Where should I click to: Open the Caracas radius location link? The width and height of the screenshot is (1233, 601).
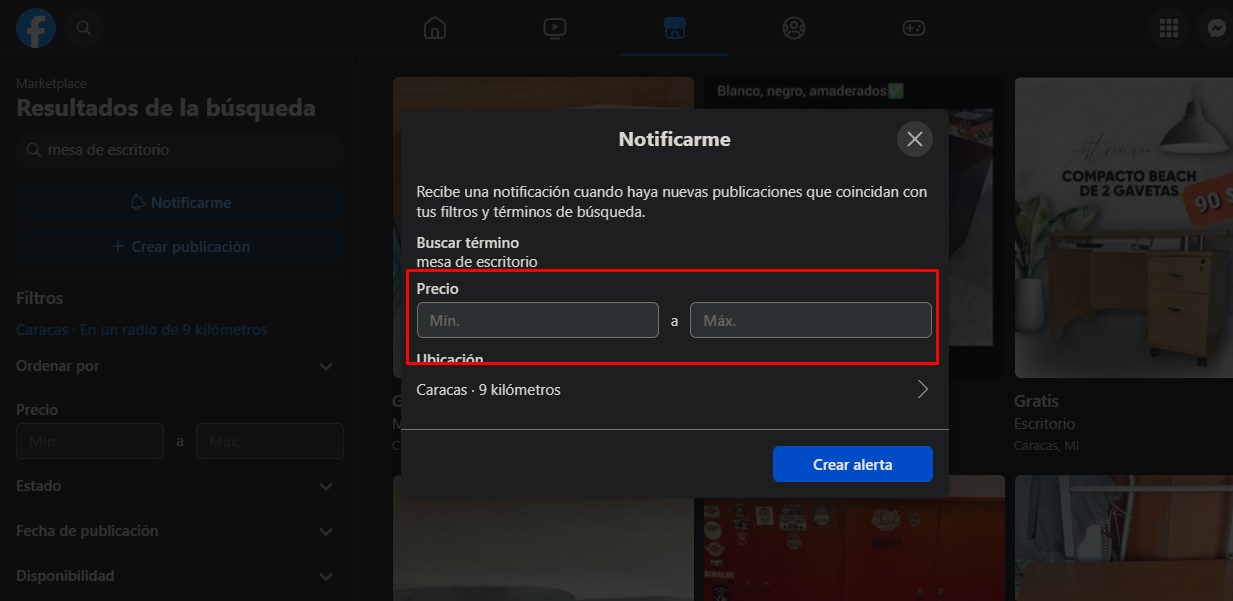[x=142, y=330]
